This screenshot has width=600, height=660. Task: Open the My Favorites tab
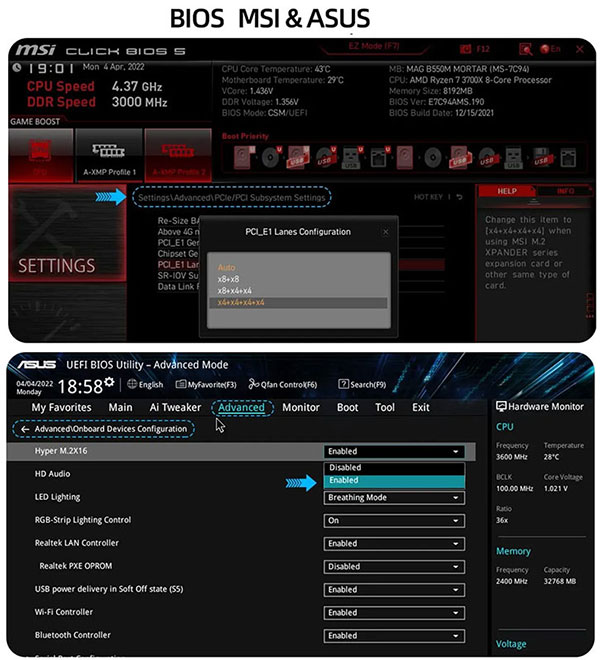(x=61, y=407)
